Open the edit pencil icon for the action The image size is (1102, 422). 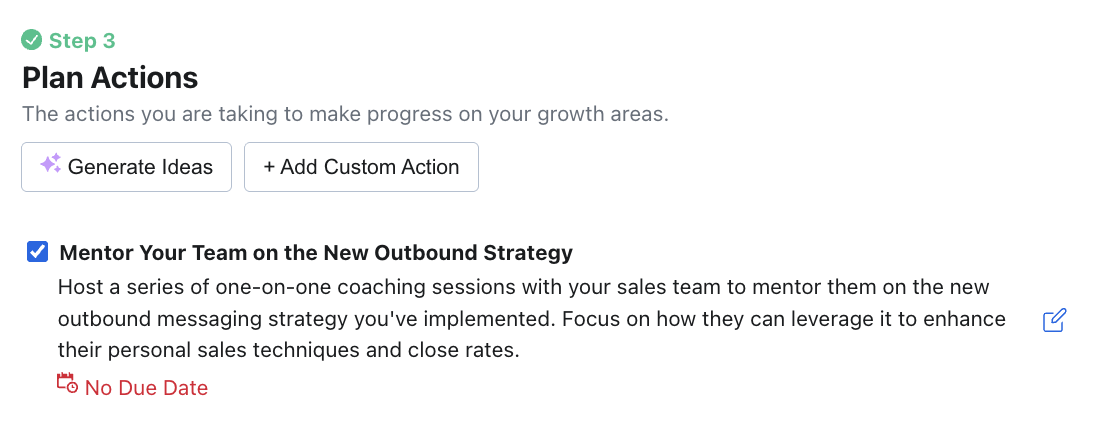pyautogui.click(x=1054, y=321)
